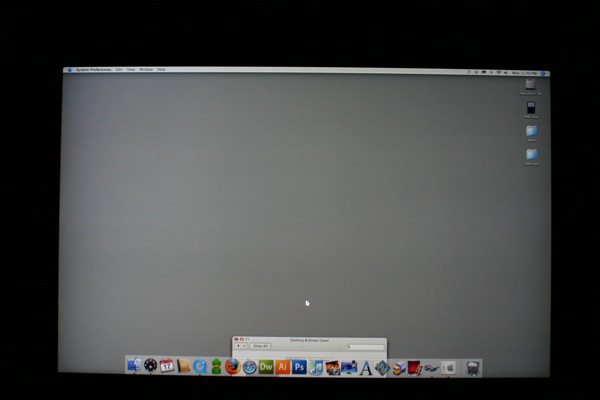Image resolution: width=600 pixels, height=400 pixels.
Task: Click the Bluetooth menu bar icon
Action: pos(491,72)
